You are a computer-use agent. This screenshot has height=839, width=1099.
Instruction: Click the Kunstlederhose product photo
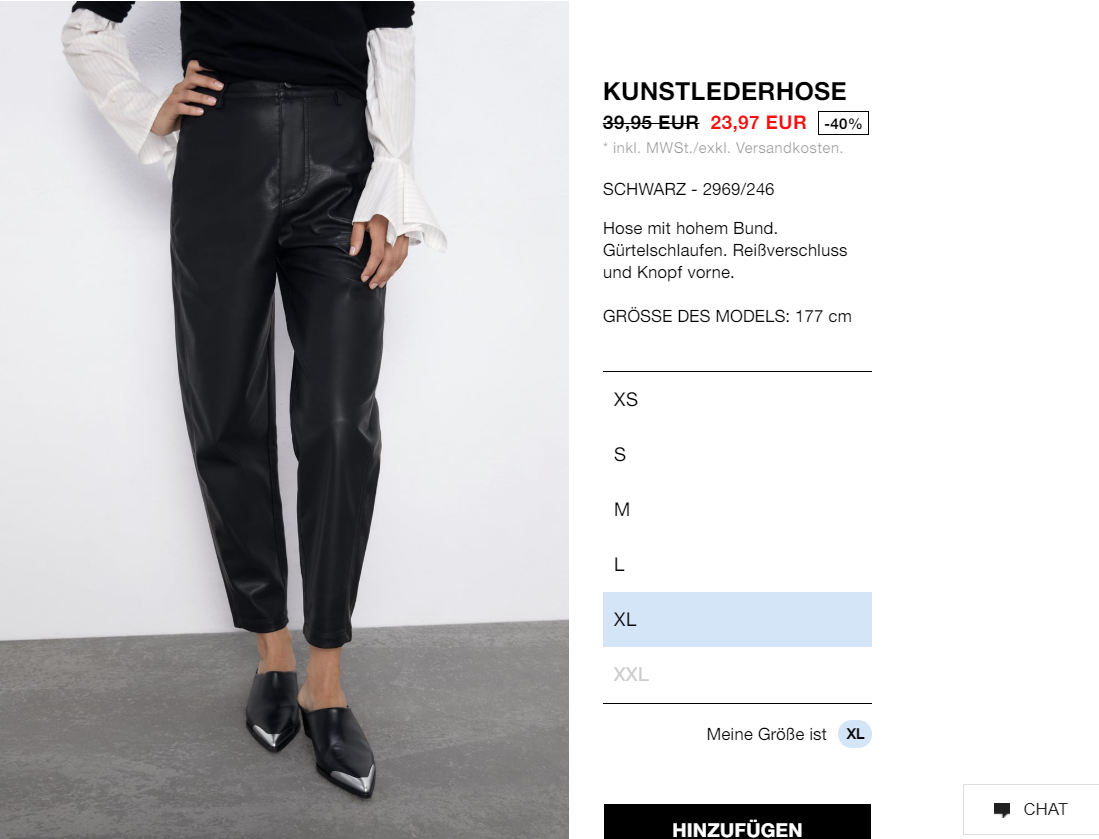[x=284, y=419]
